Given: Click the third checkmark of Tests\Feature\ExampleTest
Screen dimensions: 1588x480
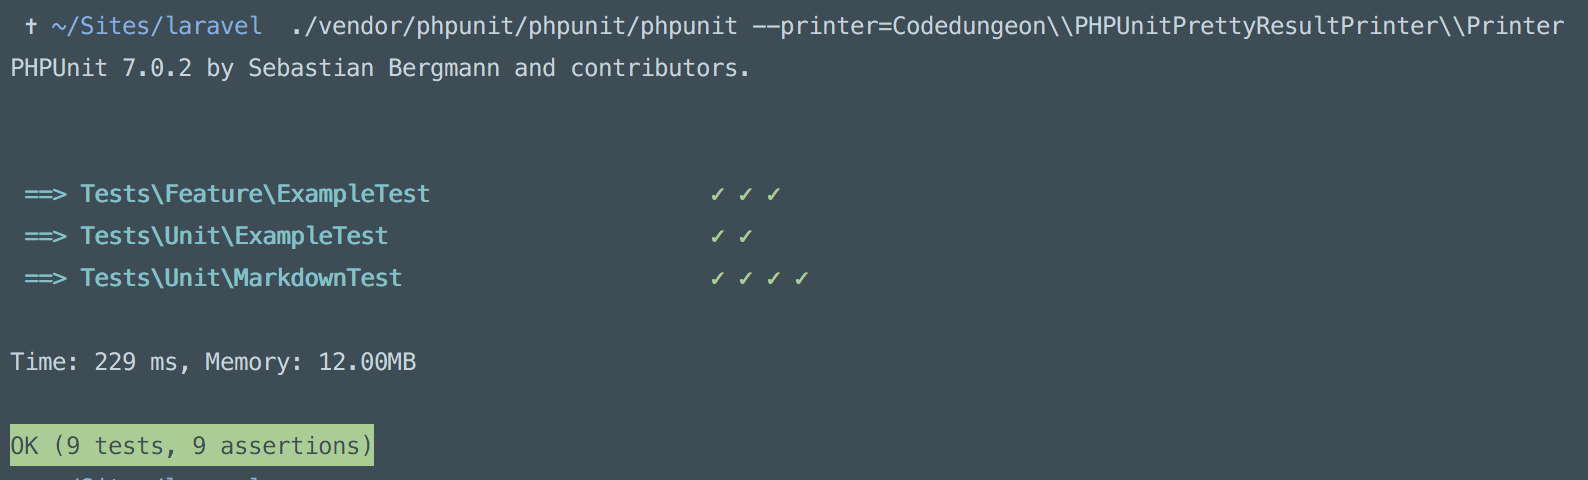Looking at the screenshot, I should point(773,194).
